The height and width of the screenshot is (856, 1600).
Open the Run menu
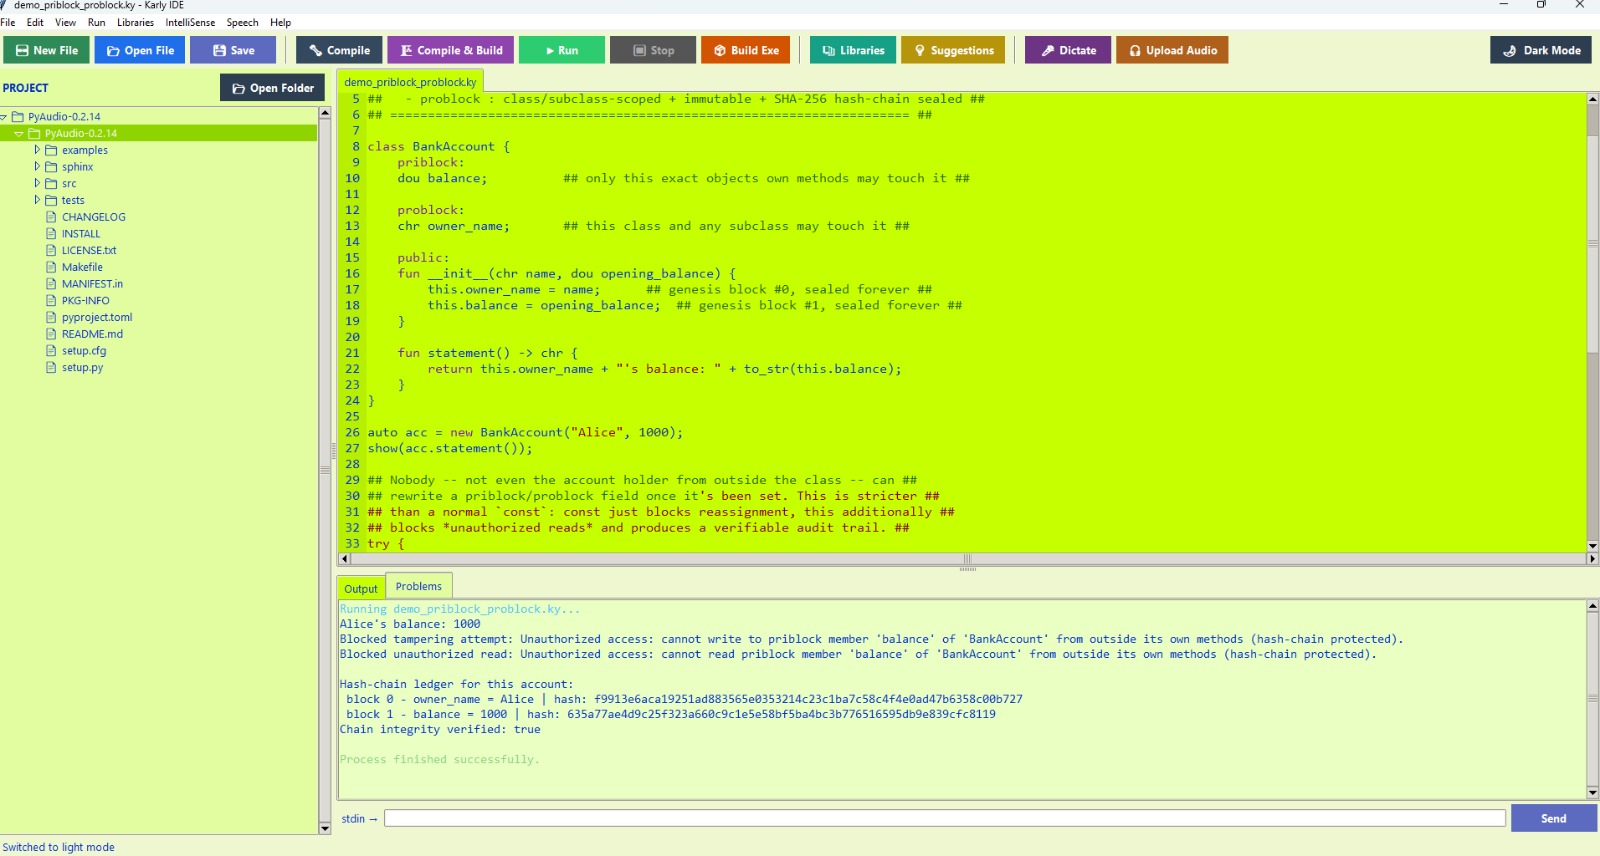pos(97,22)
